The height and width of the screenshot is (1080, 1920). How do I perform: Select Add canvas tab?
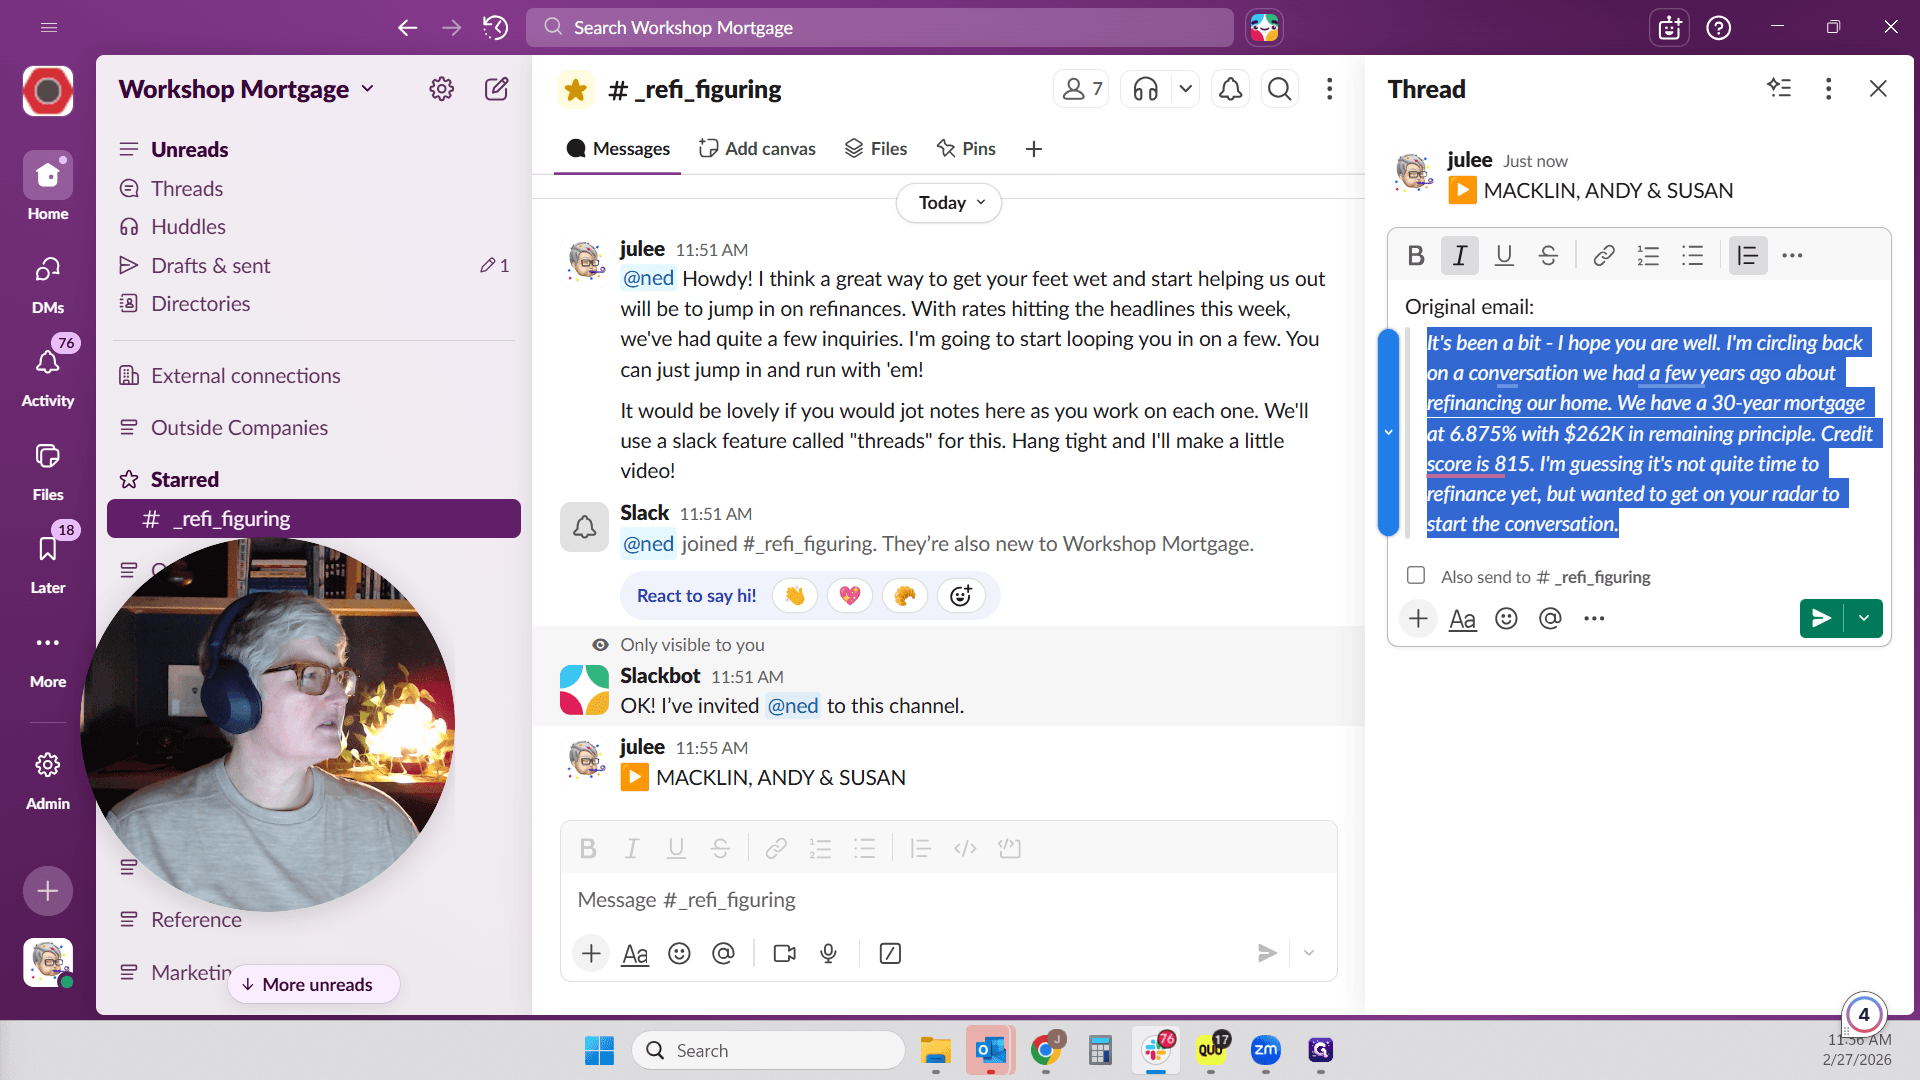click(x=757, y=149)
